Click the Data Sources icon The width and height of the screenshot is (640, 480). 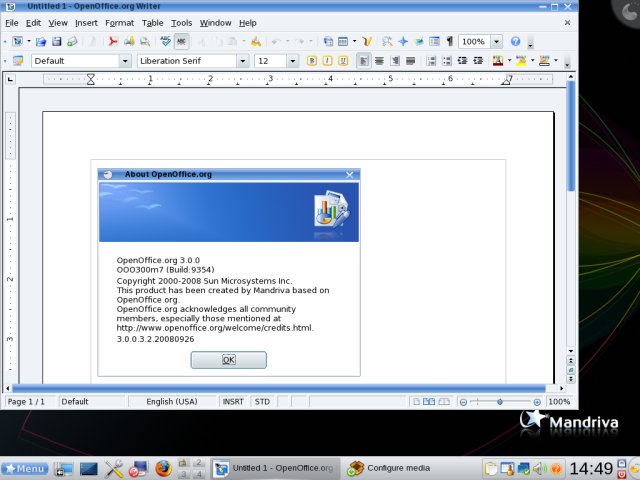point(434,41)
